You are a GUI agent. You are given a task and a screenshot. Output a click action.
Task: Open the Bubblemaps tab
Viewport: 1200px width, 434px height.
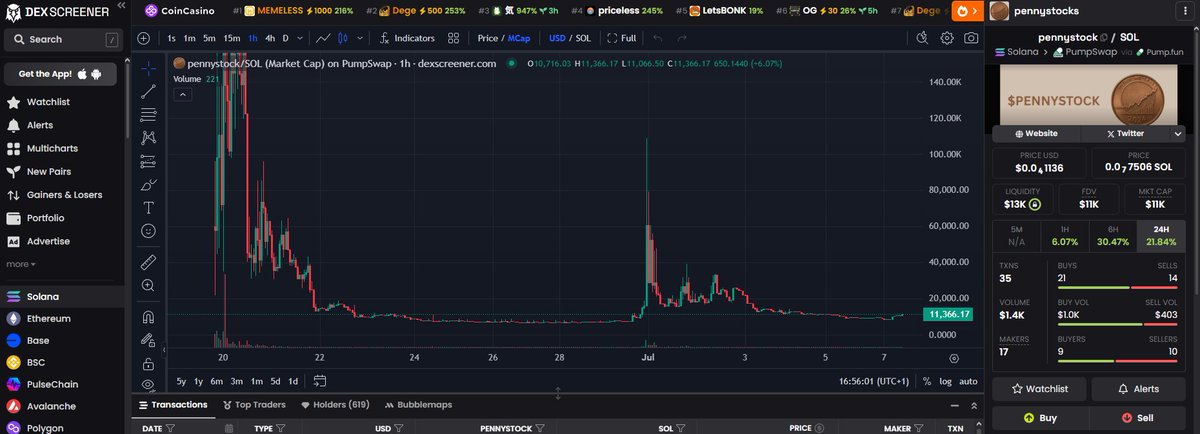coord(417,405)
